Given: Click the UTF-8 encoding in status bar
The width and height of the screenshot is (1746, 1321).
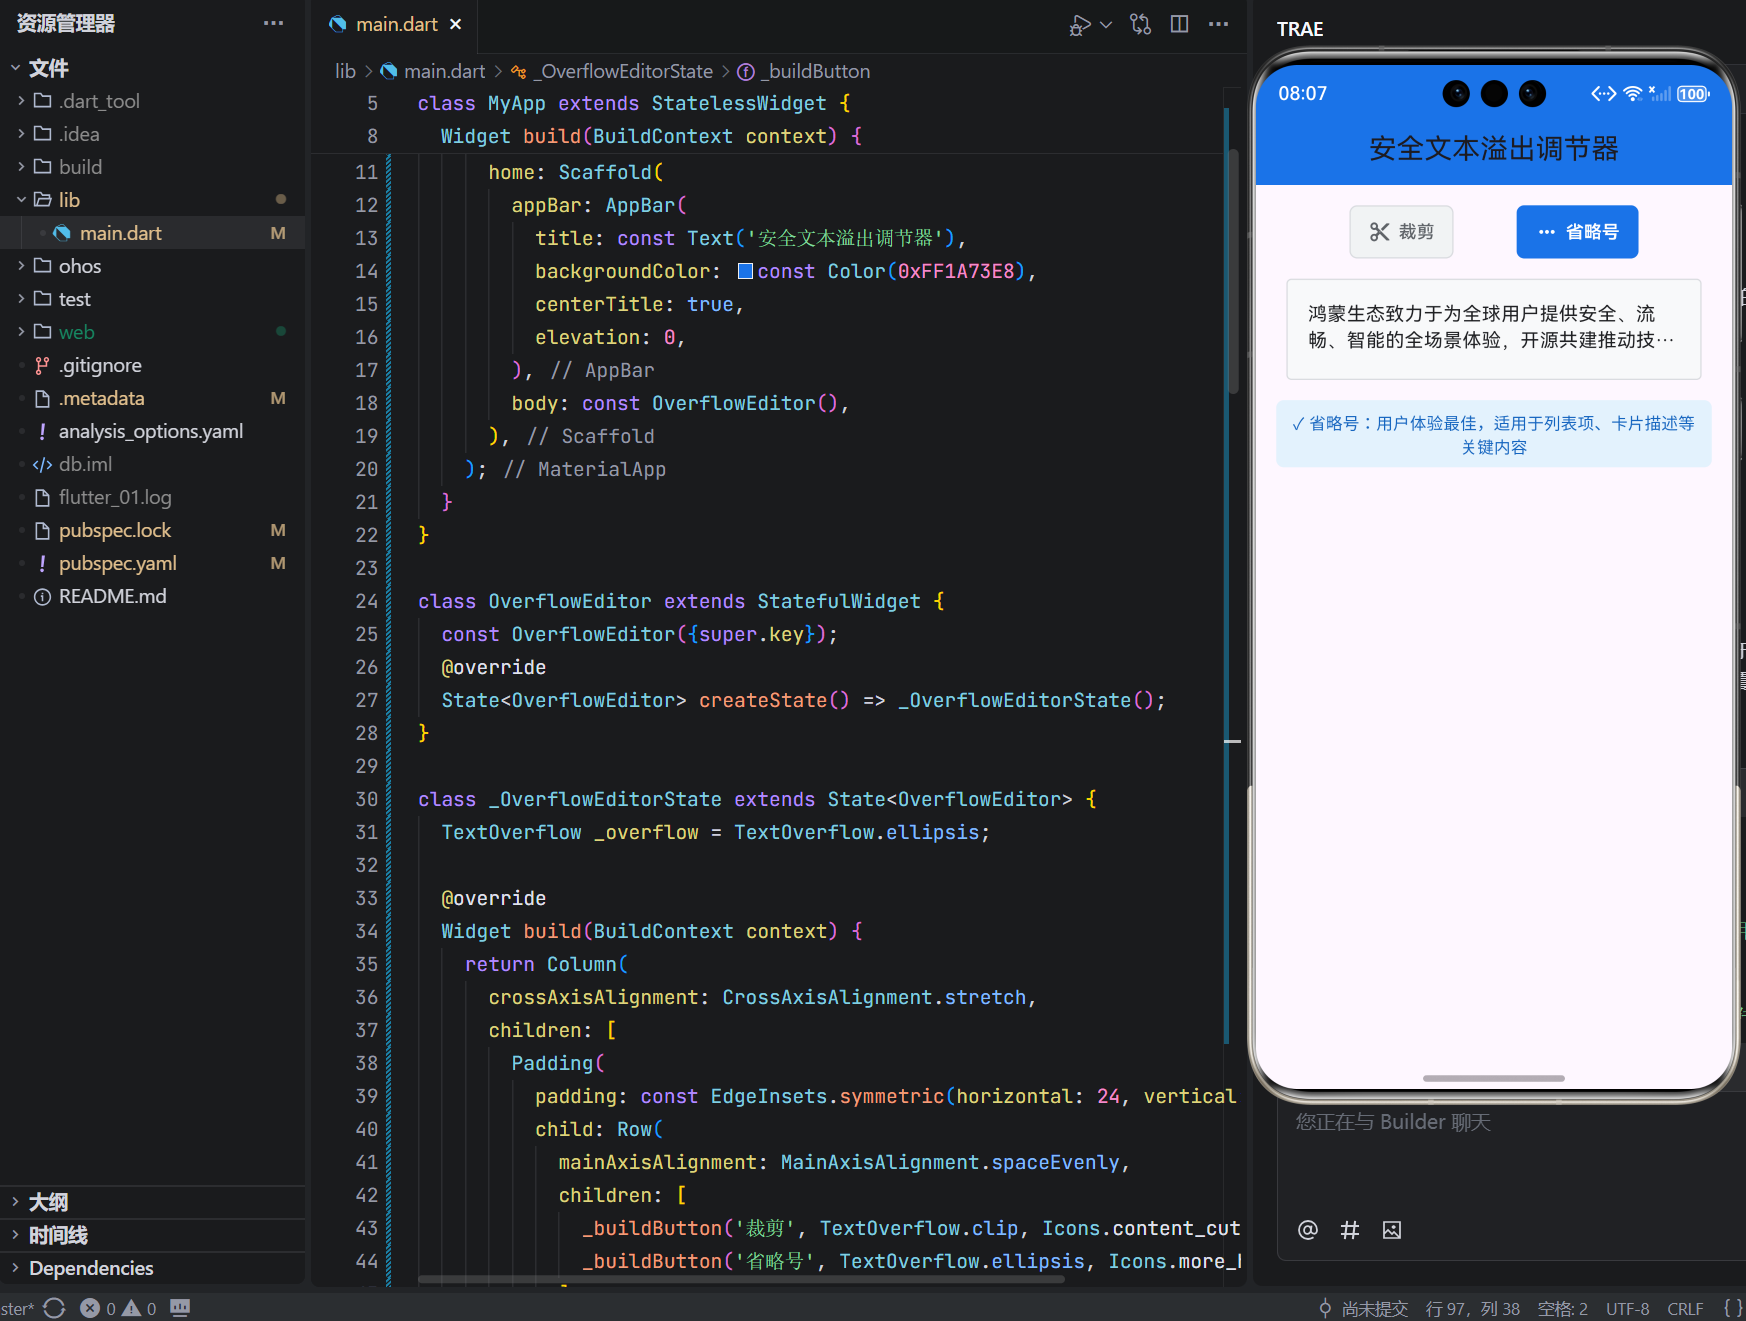Looking at the screenshot, I should tap(1628, 1308).
